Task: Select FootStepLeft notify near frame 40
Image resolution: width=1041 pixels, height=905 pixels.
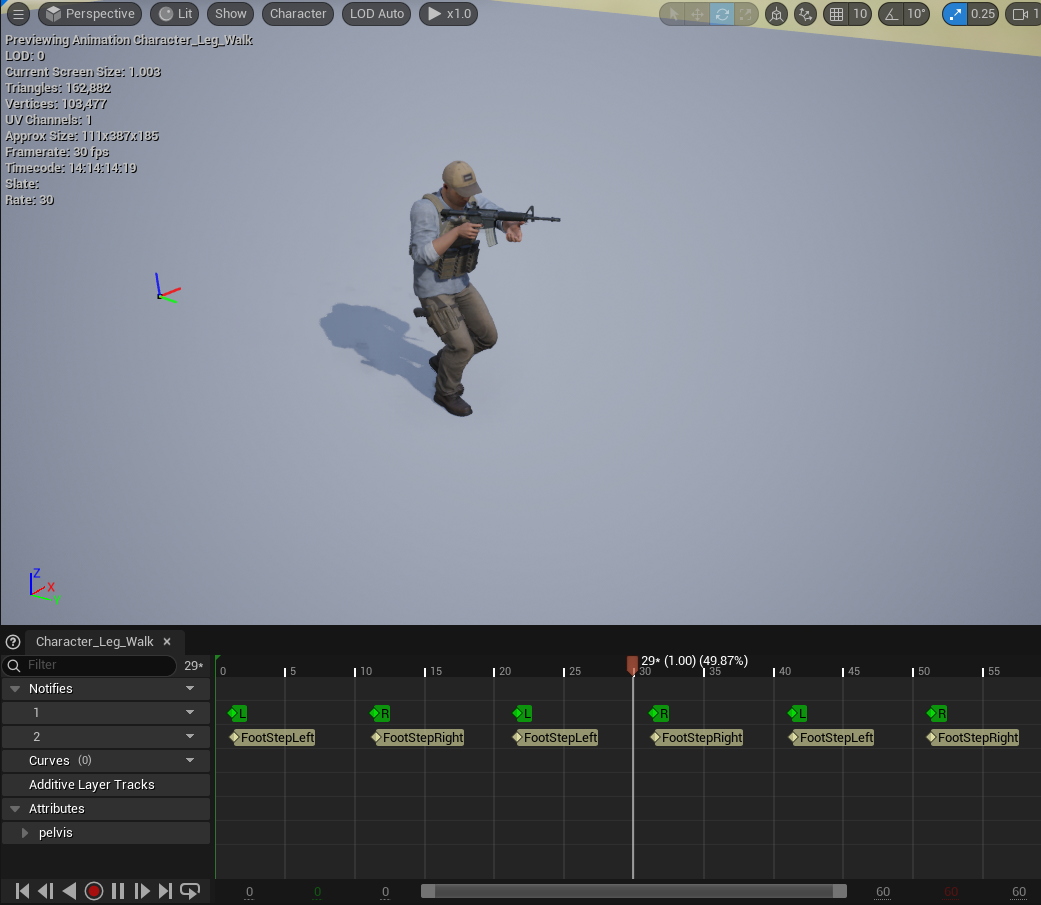Action: click(x=831, y=738)
